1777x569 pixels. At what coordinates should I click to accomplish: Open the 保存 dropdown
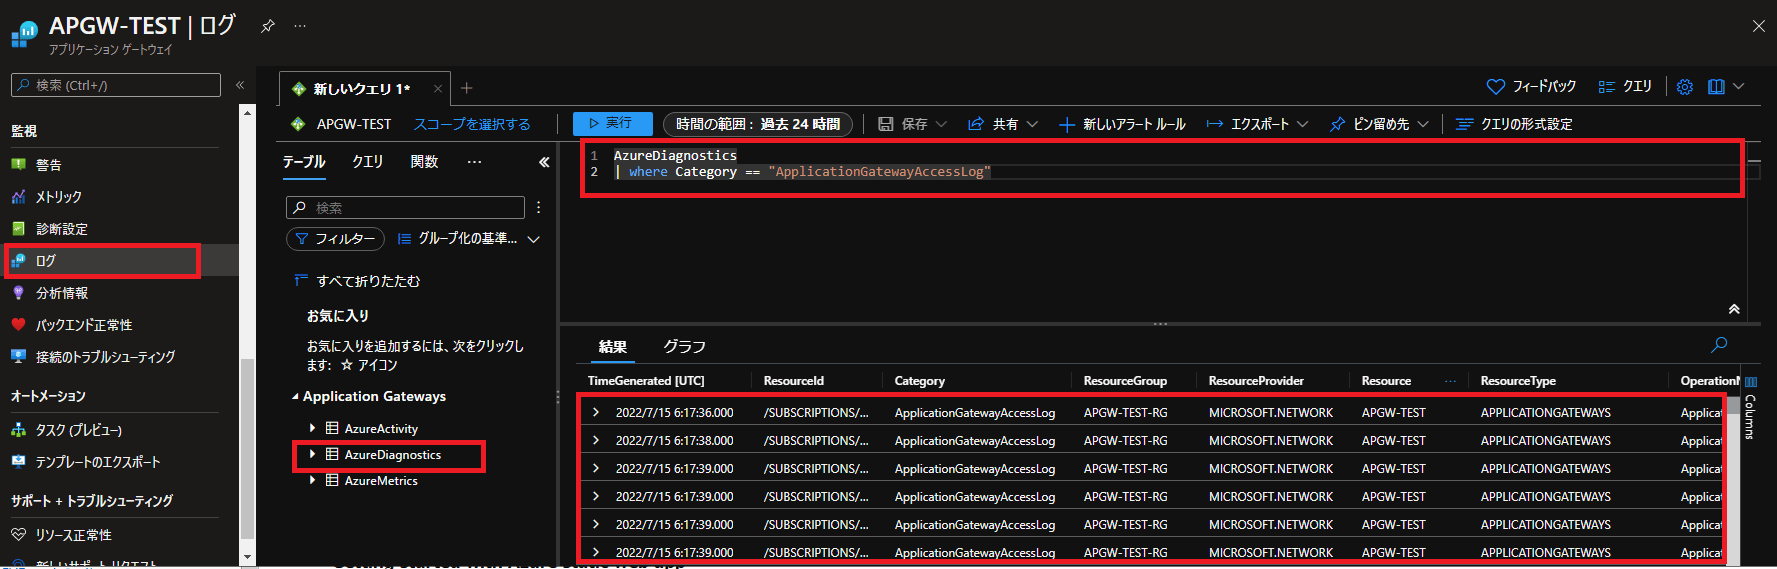912,124
